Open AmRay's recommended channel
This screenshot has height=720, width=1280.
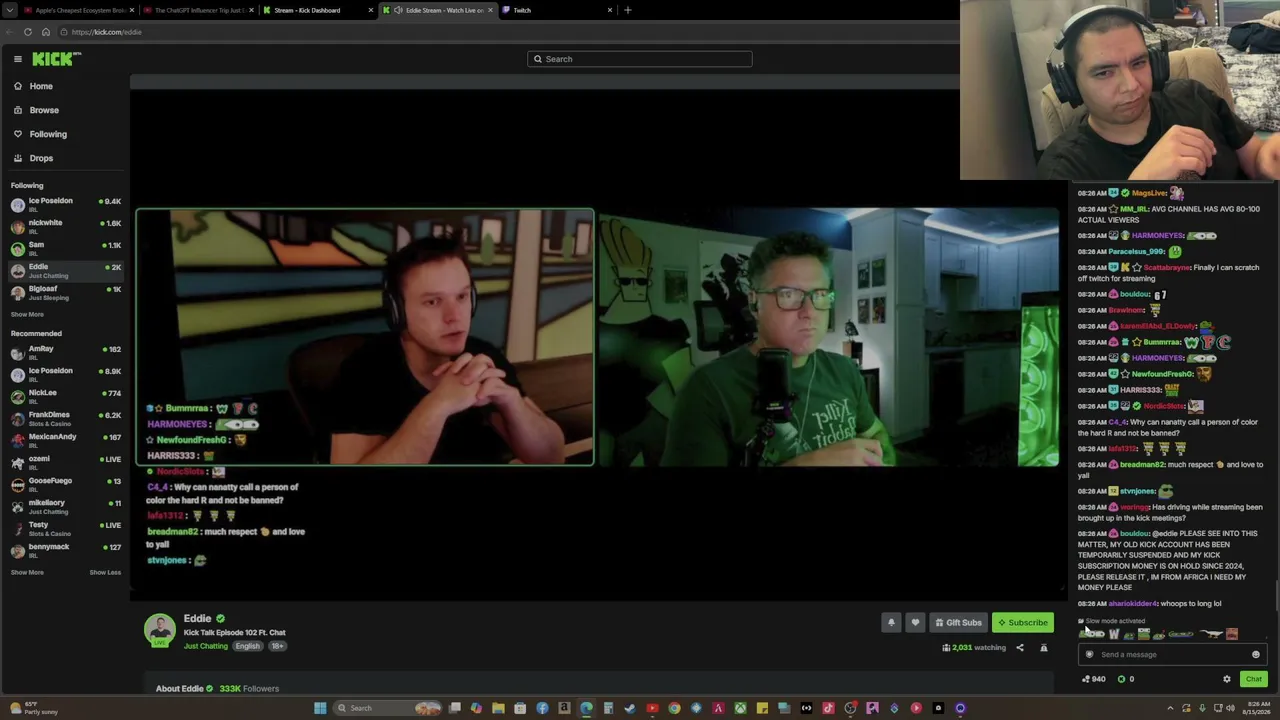pyautogui.click(x=65, y=353)
